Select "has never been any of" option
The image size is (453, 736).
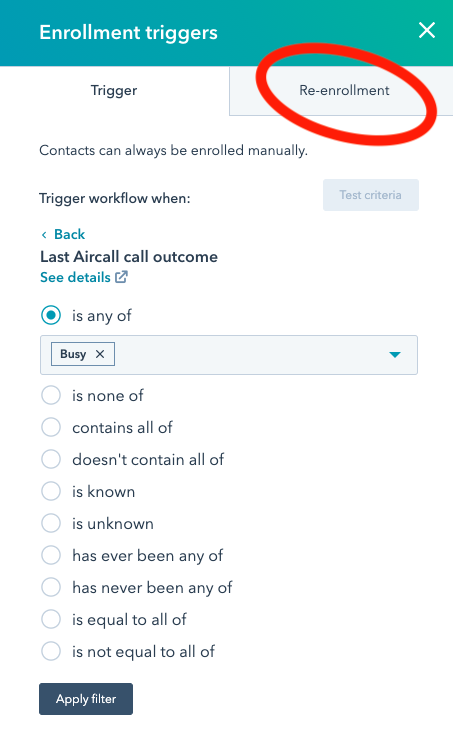[51, 587]
